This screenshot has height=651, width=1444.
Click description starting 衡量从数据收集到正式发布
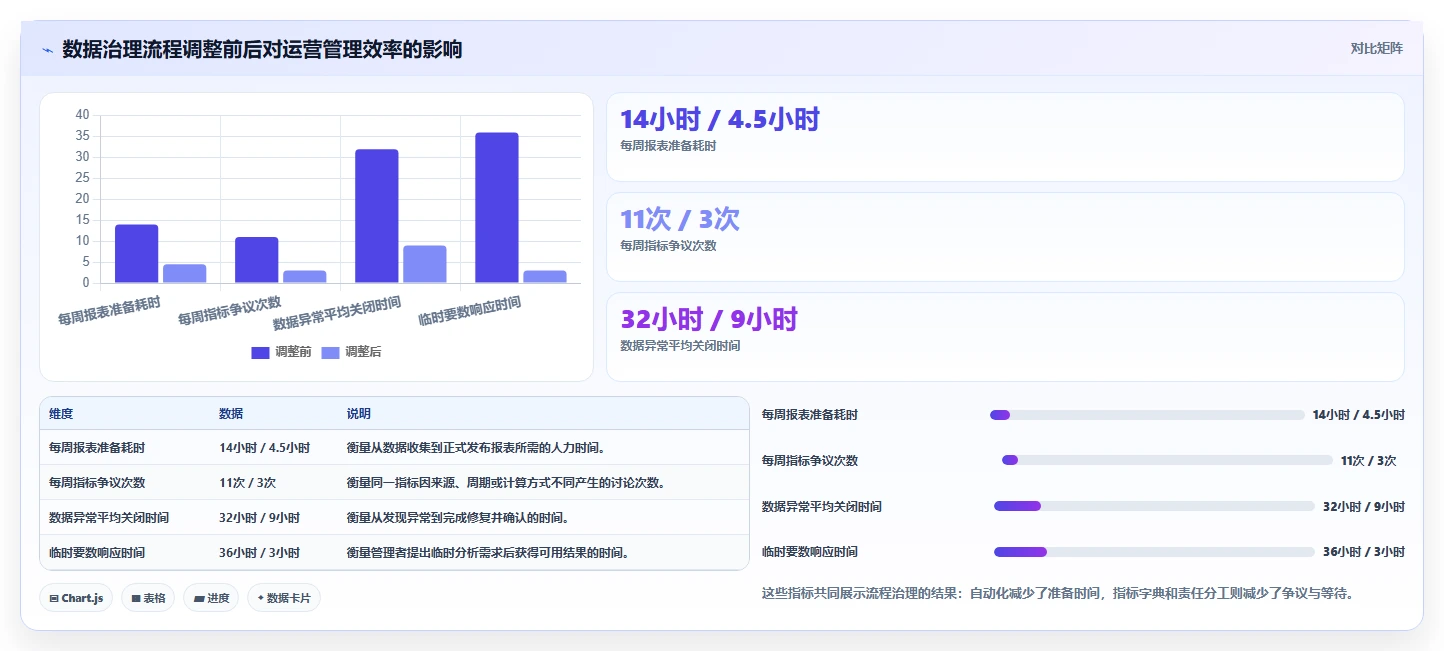(477, 448)
